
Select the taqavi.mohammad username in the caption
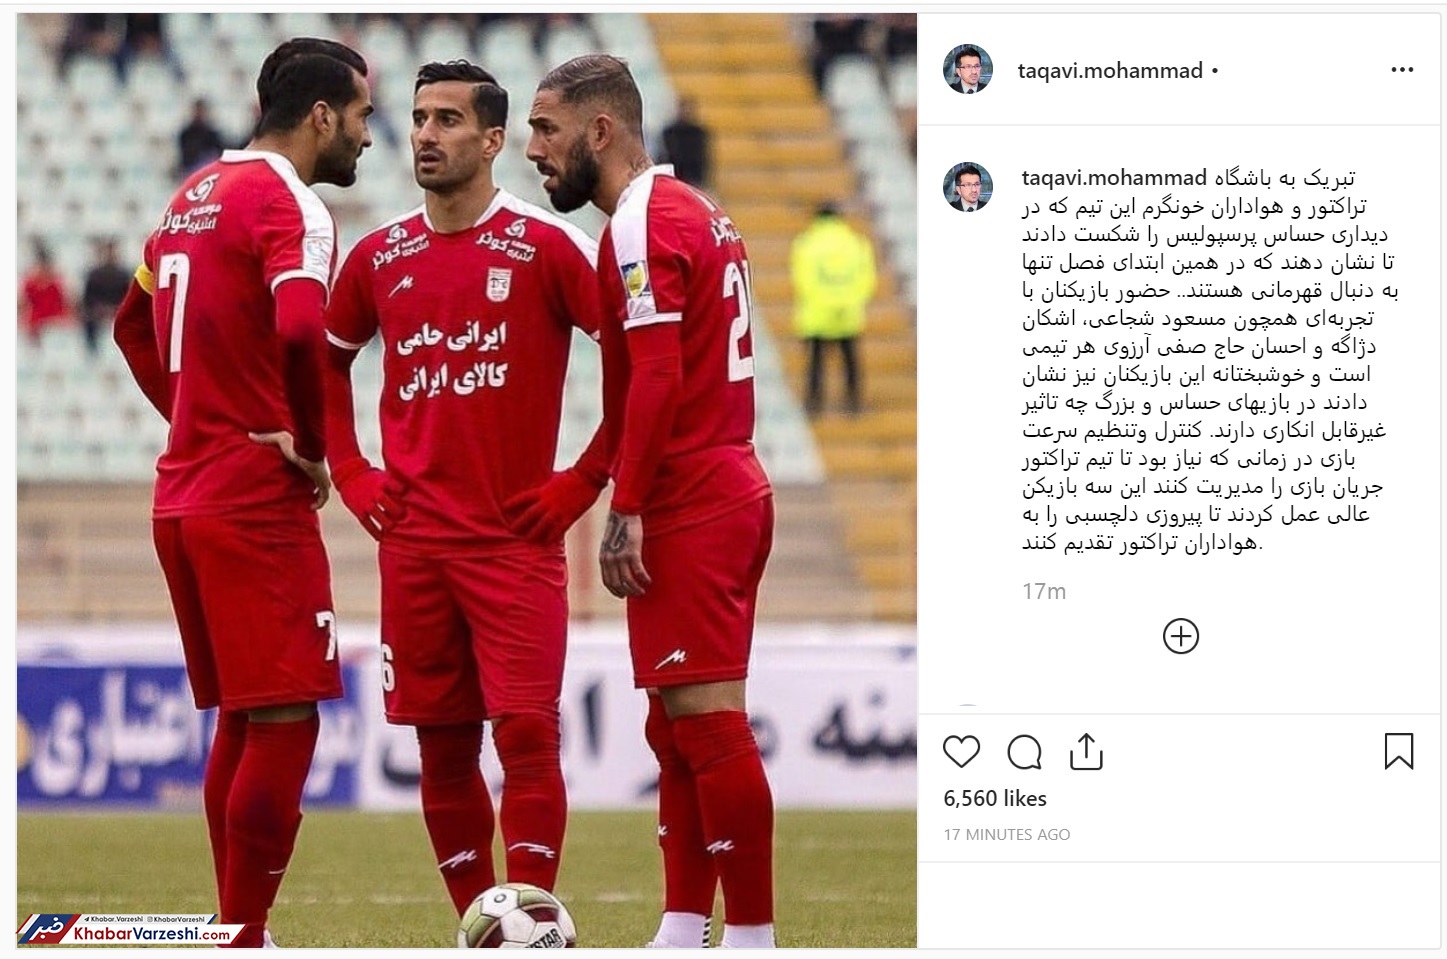pos(1114,179)
